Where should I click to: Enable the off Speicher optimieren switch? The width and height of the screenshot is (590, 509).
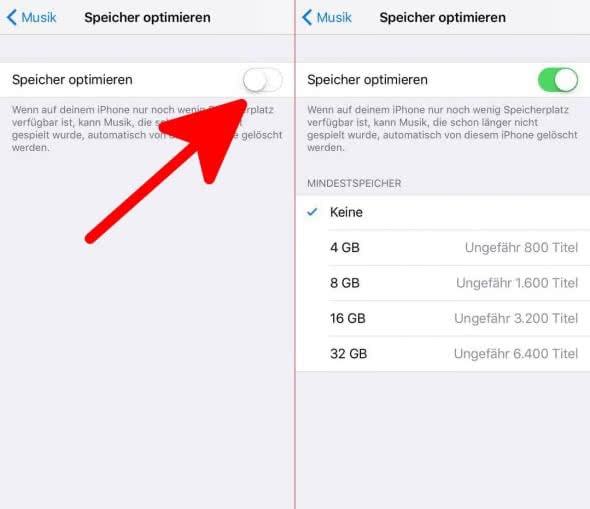click(x=262, y=80)
